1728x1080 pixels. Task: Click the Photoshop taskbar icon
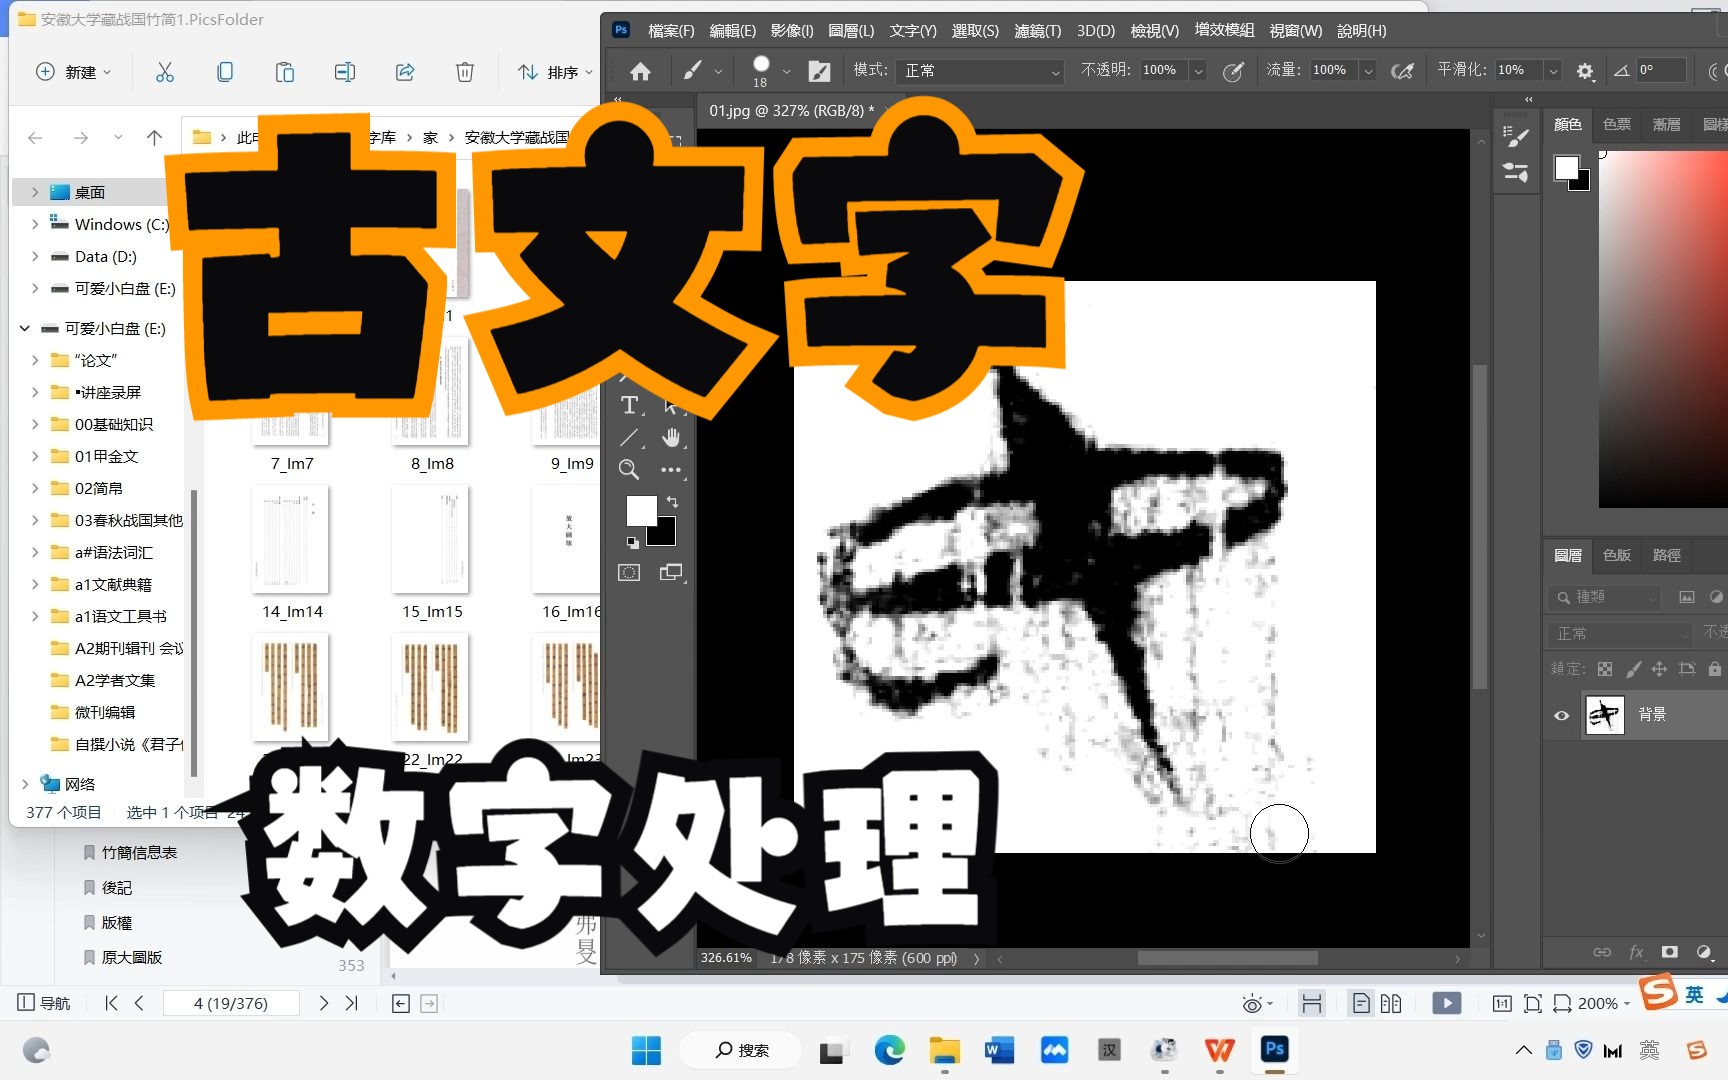click(x=1274, y=1050)
